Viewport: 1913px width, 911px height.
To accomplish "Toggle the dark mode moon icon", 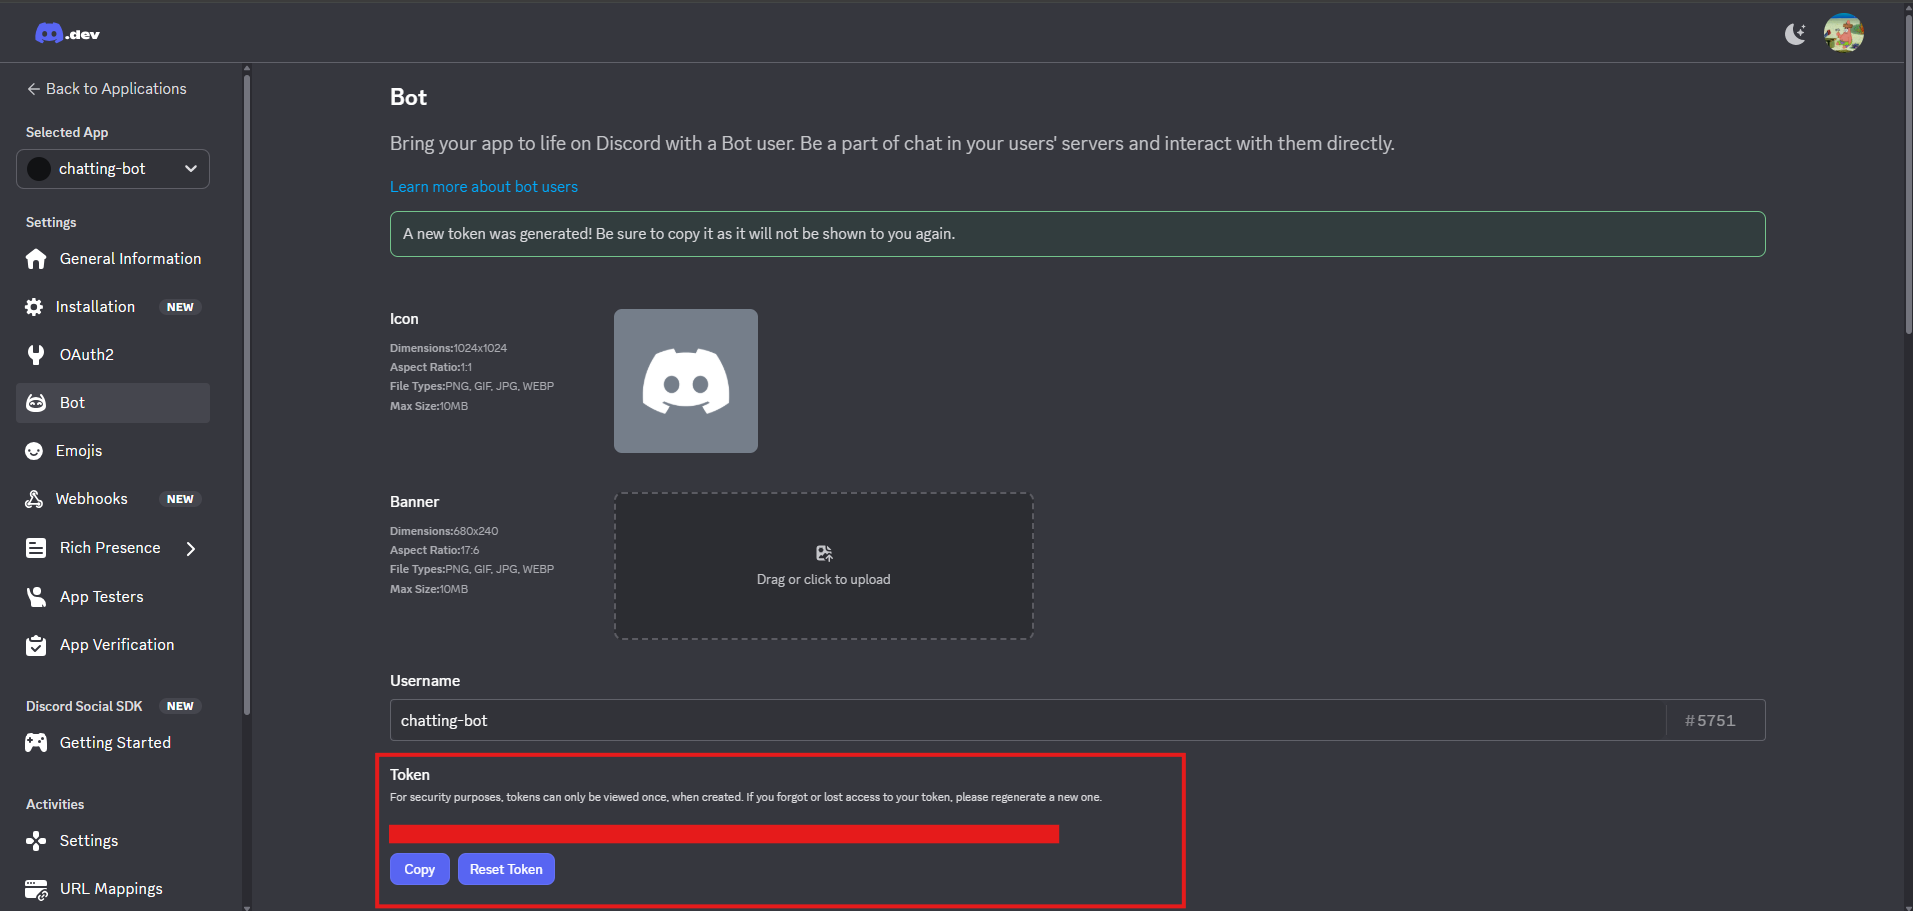I will coord(1795,34).
